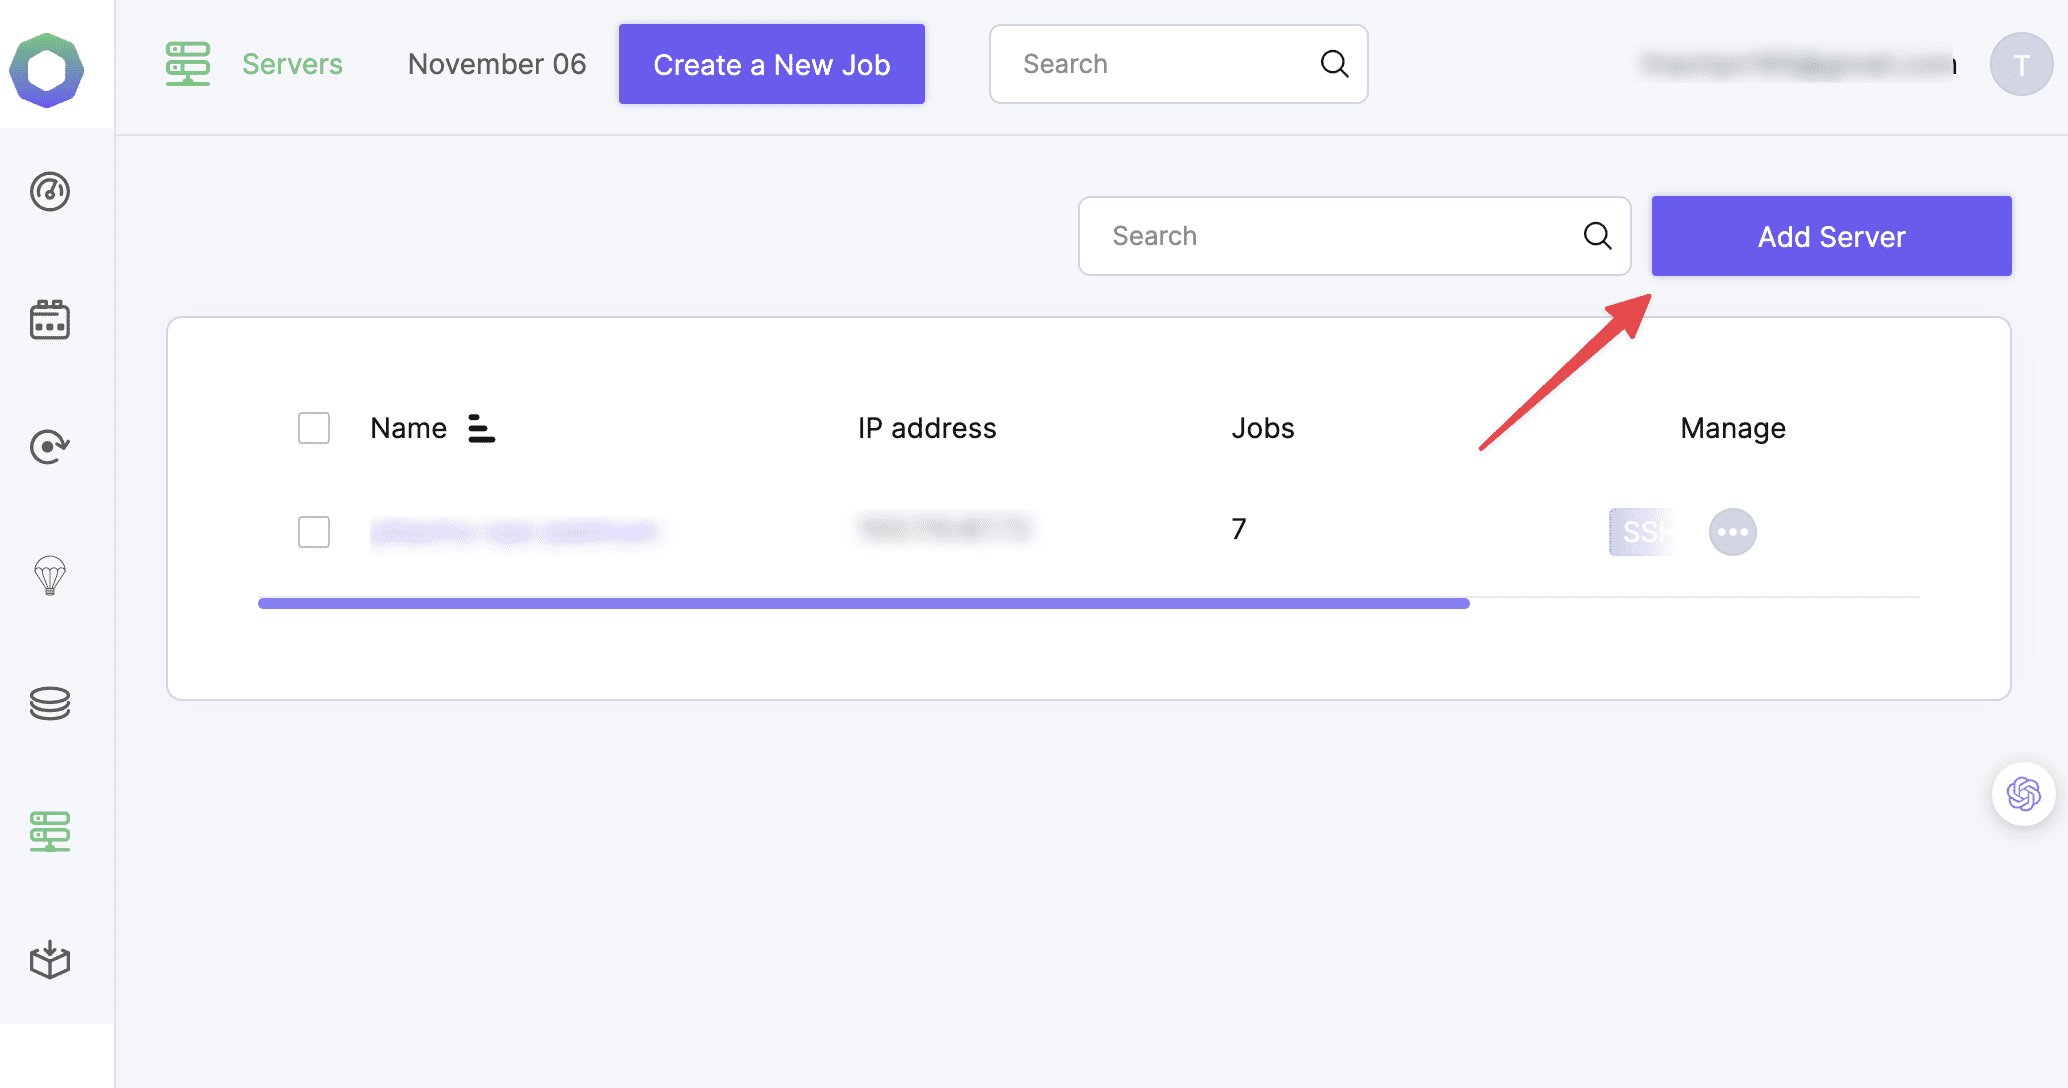Open the AI assistant floating icon
Image resolution: width=2068 pixels, height=1088 pixels.
[2023, 794]
